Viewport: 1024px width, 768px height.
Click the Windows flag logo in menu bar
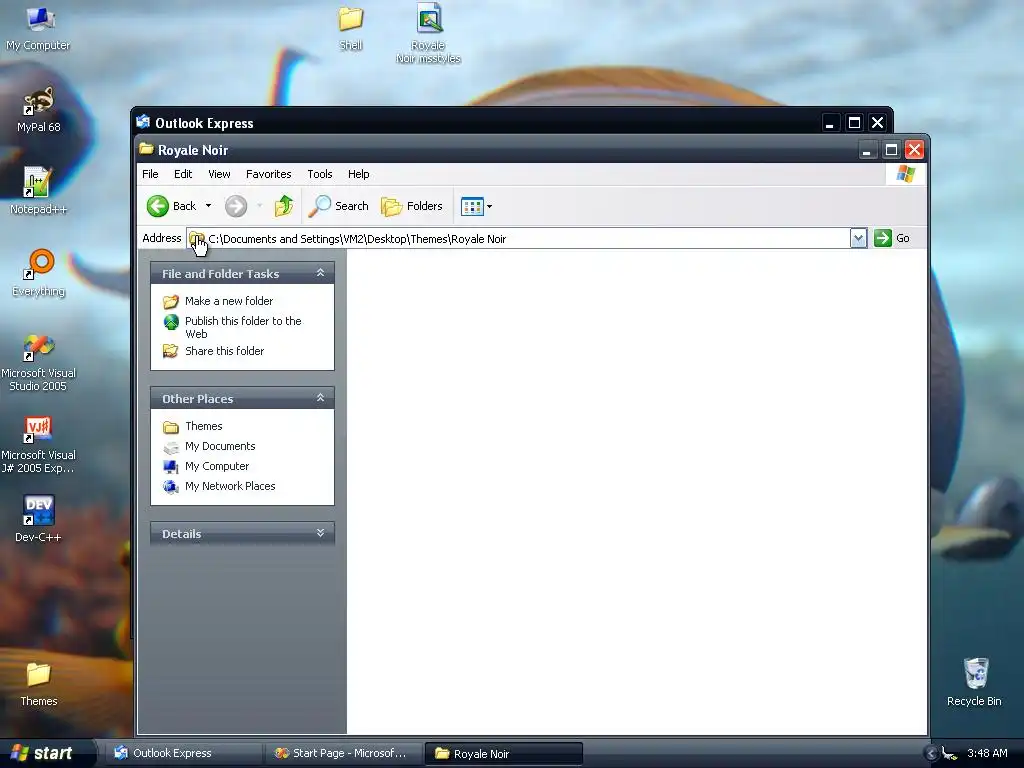pyautogui.click(x=906, y=174)
